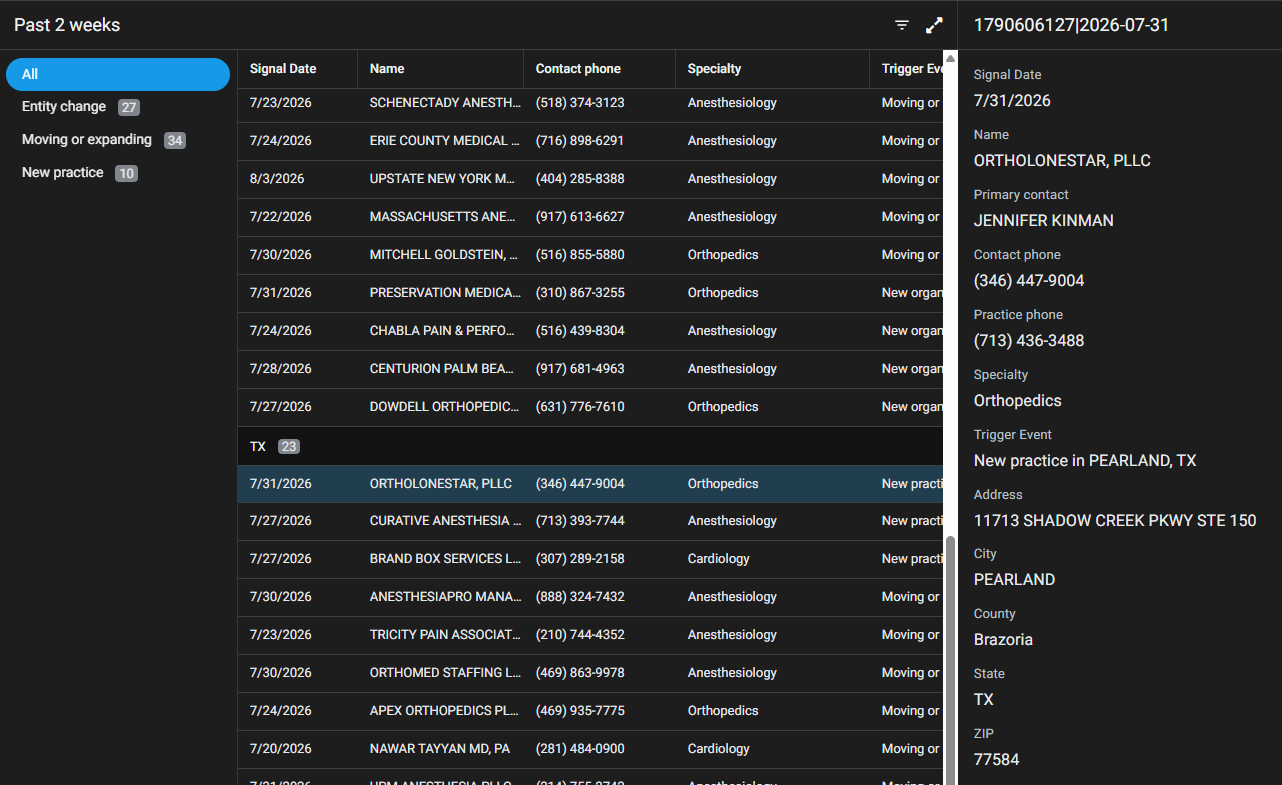Select PRESERVATION MEDICA… row

590,293
